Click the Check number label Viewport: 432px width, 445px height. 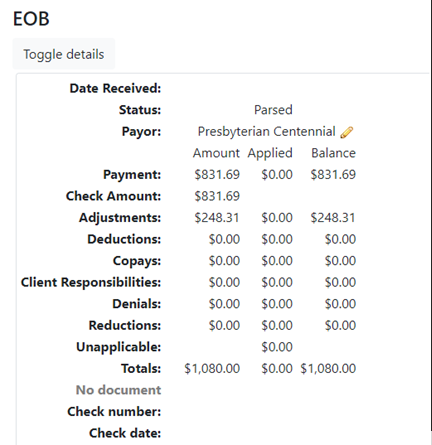[114, 411]
